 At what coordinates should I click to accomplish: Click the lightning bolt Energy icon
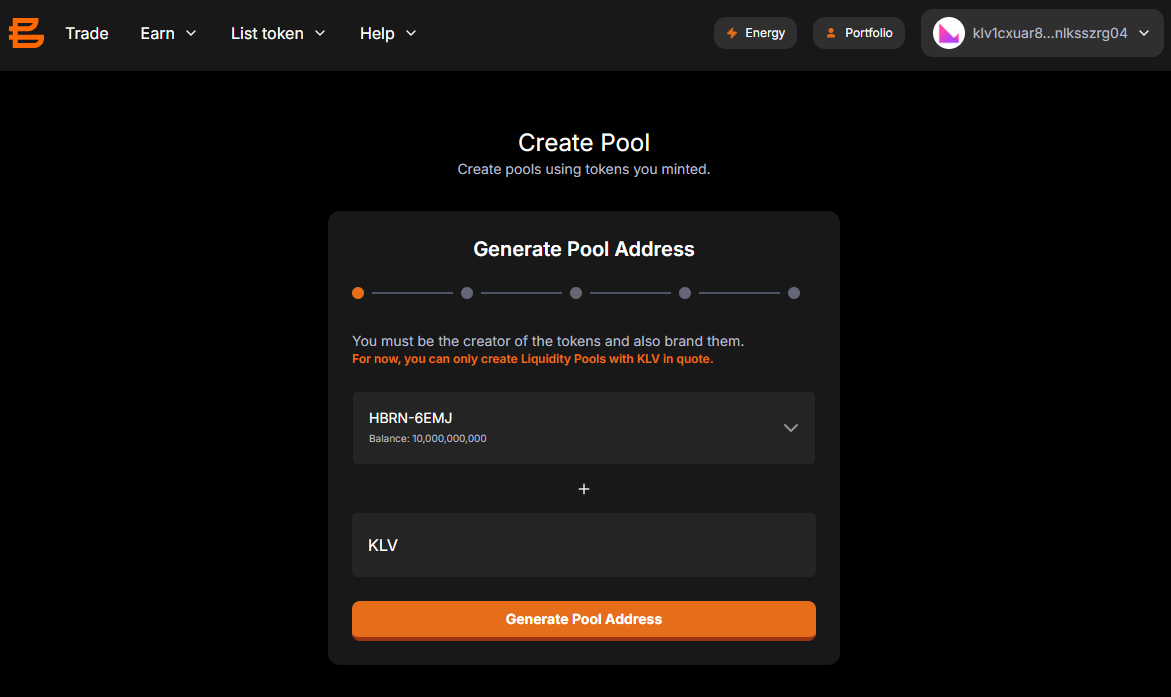(x=732, y=33)
